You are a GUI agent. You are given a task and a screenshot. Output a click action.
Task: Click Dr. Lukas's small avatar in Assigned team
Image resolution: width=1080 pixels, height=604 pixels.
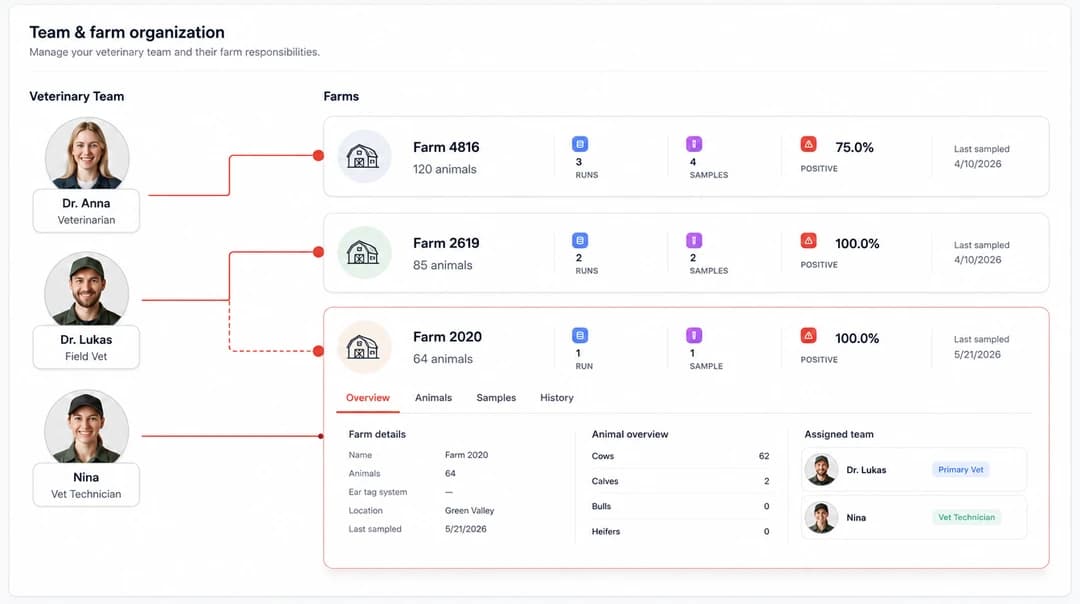pos(821,470)
